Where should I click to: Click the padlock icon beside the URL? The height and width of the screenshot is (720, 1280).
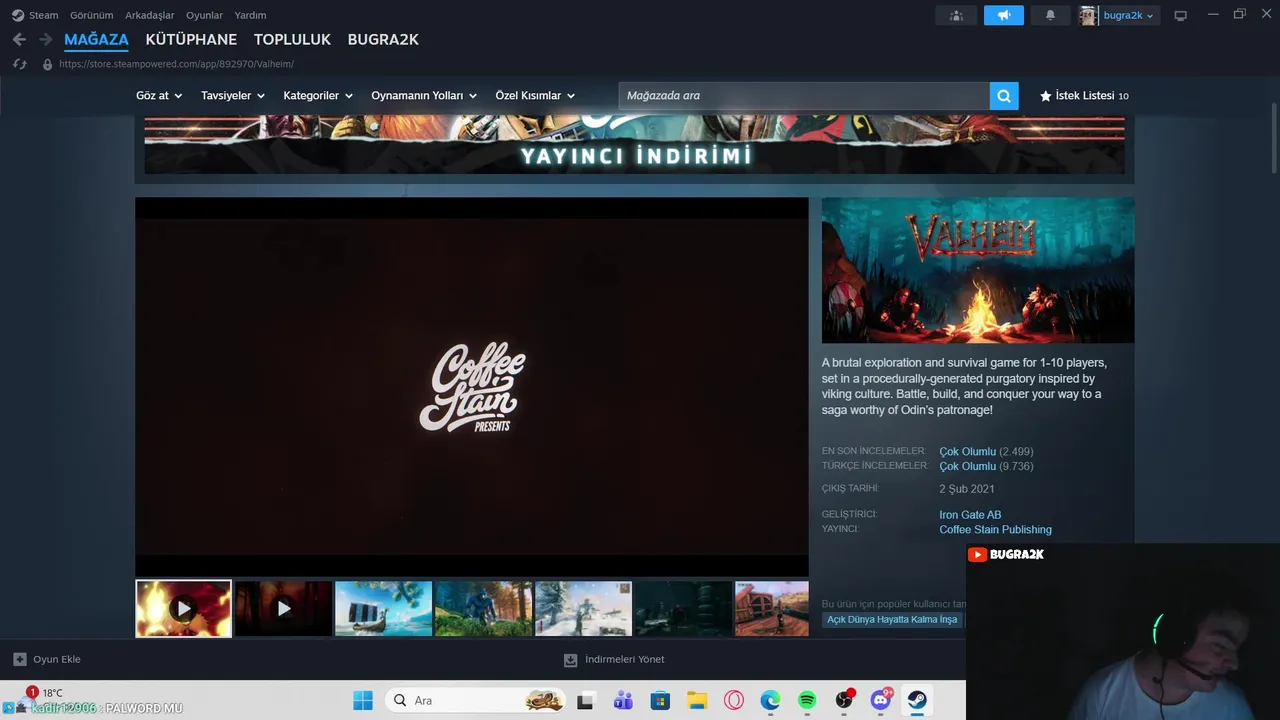[47, 64]
